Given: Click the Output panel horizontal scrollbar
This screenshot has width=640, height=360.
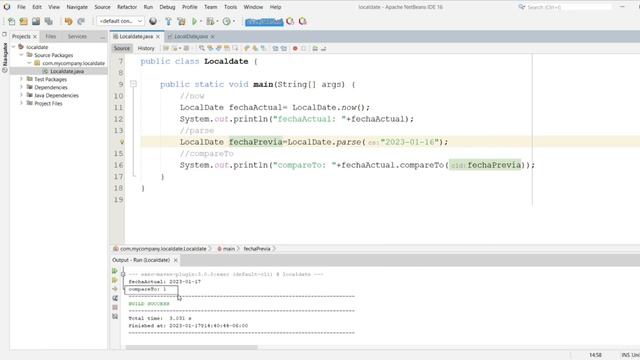Looking at the screenshot, I should click(x=191, y=347).
